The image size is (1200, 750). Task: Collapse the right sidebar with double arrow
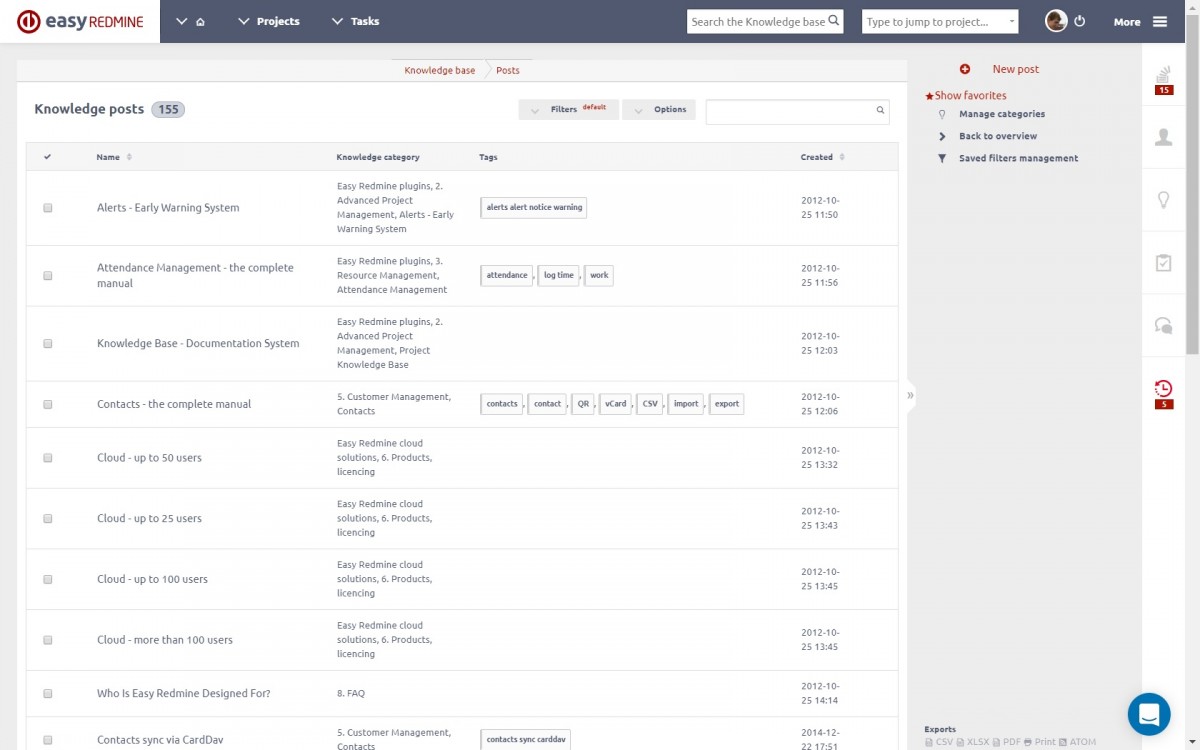coord(910,395)
